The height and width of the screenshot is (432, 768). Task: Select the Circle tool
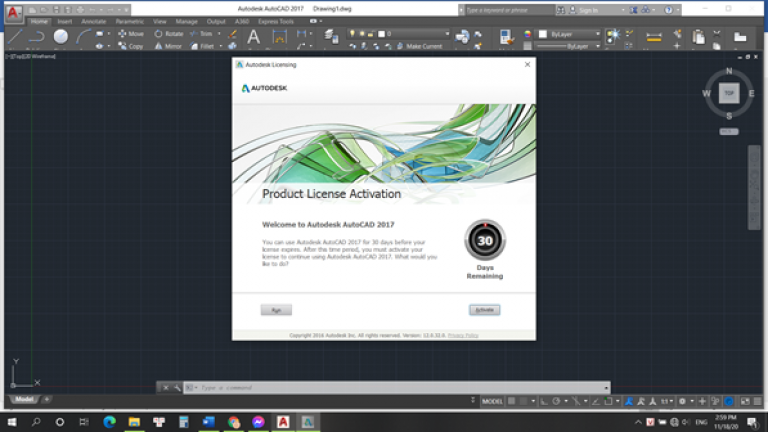coord(61,37)
